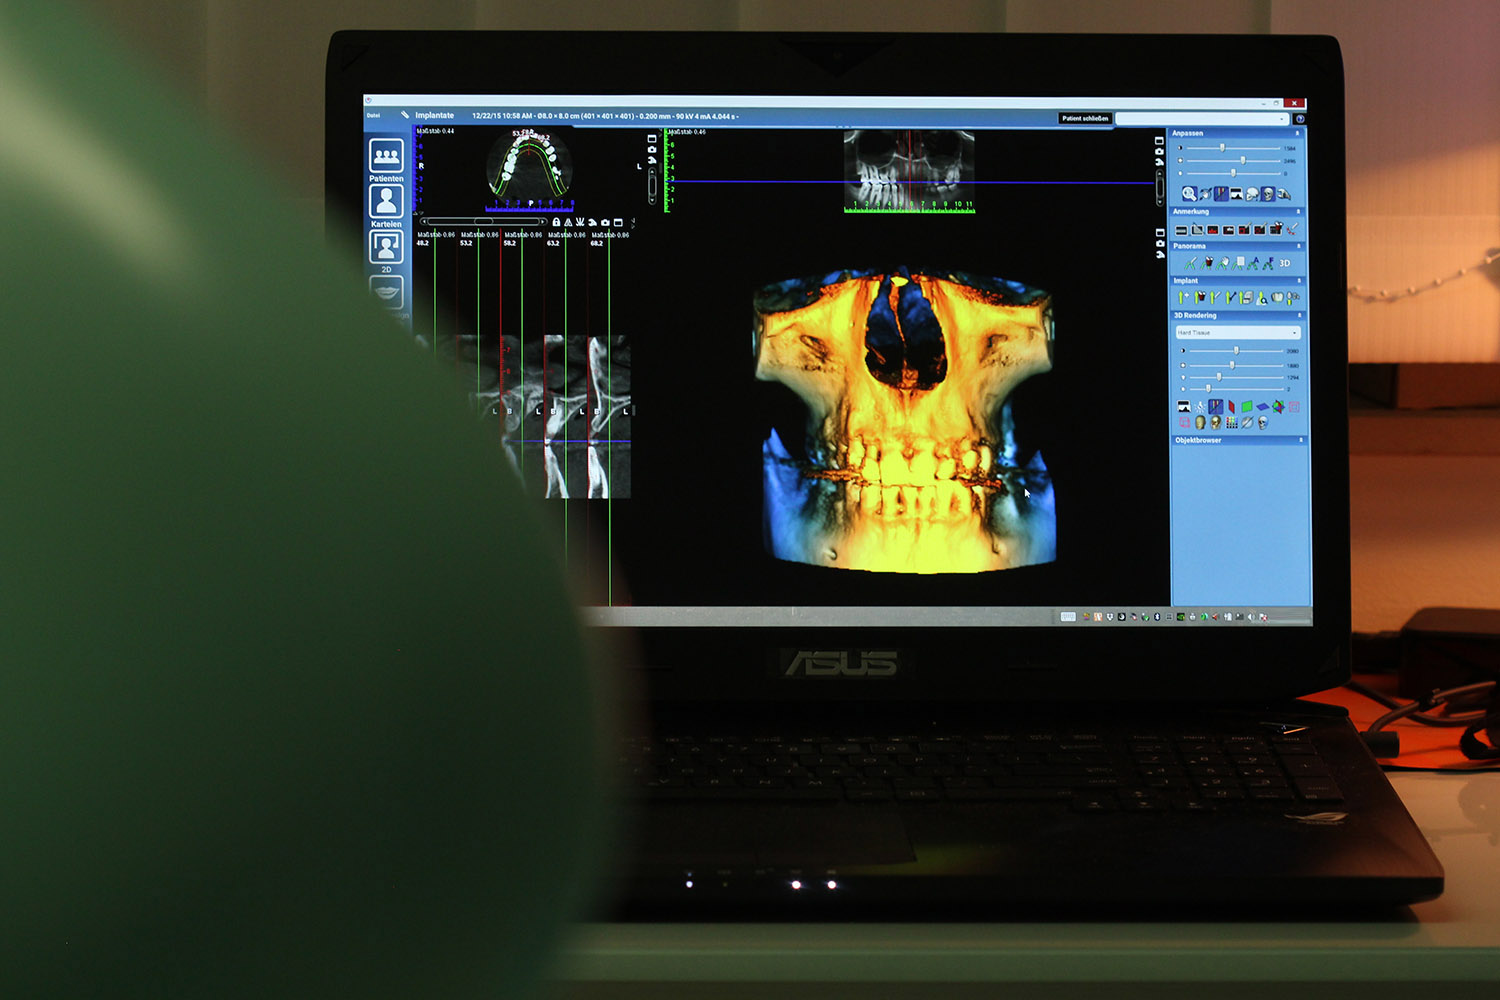This screenshot has width=1500, height=1000.
Task: Click the help question mark icon
Action: point(1300,119)
